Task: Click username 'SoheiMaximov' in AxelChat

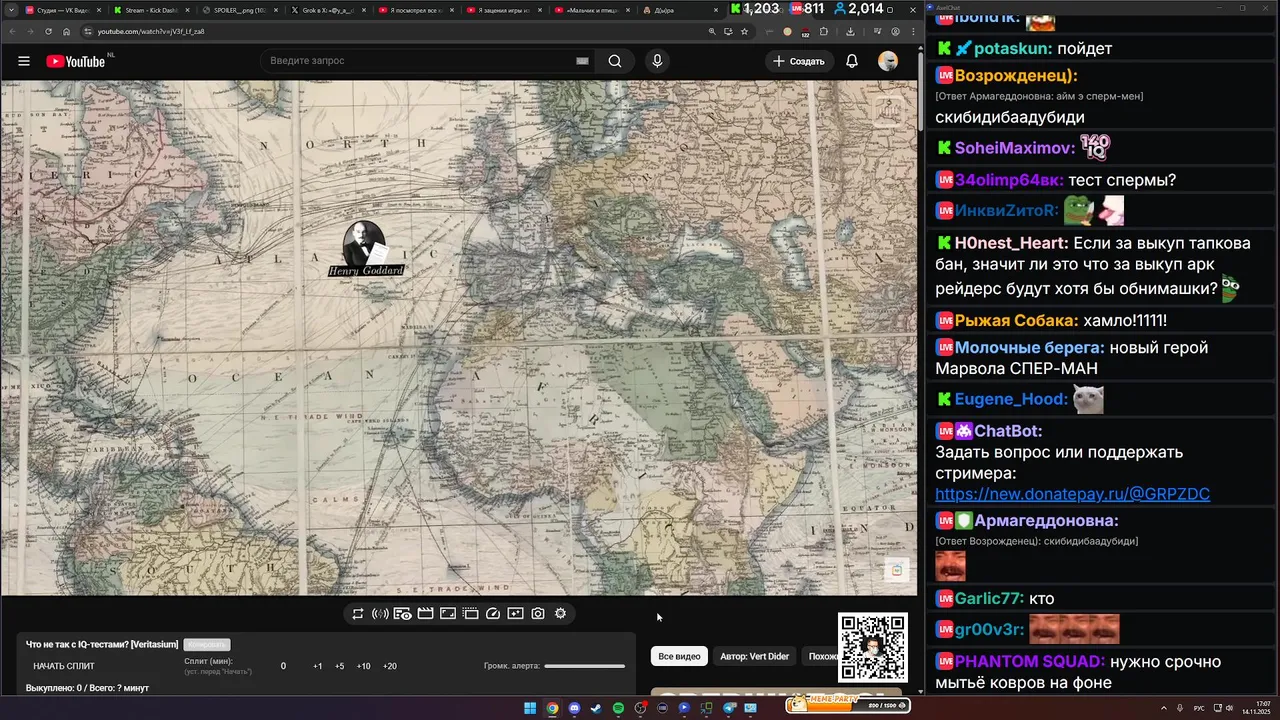Action: 1014,148
